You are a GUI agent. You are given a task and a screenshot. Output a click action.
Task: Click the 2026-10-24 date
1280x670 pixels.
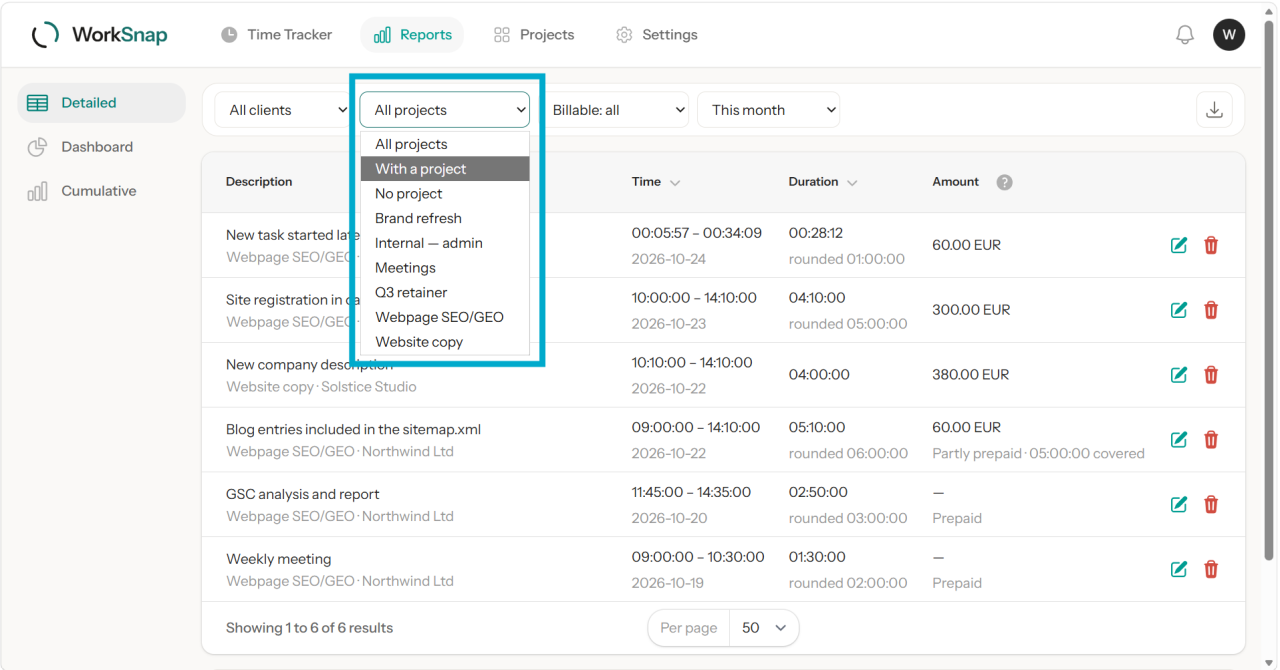[669, 259]
